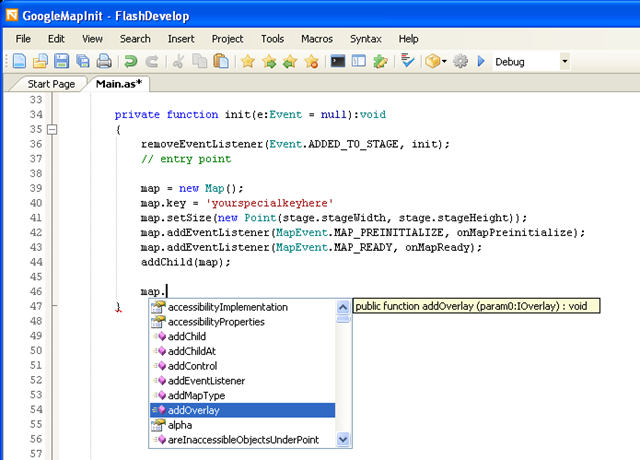640x460 pixels.
Task: Go to previous bookmark star icon
Action: 290,61
